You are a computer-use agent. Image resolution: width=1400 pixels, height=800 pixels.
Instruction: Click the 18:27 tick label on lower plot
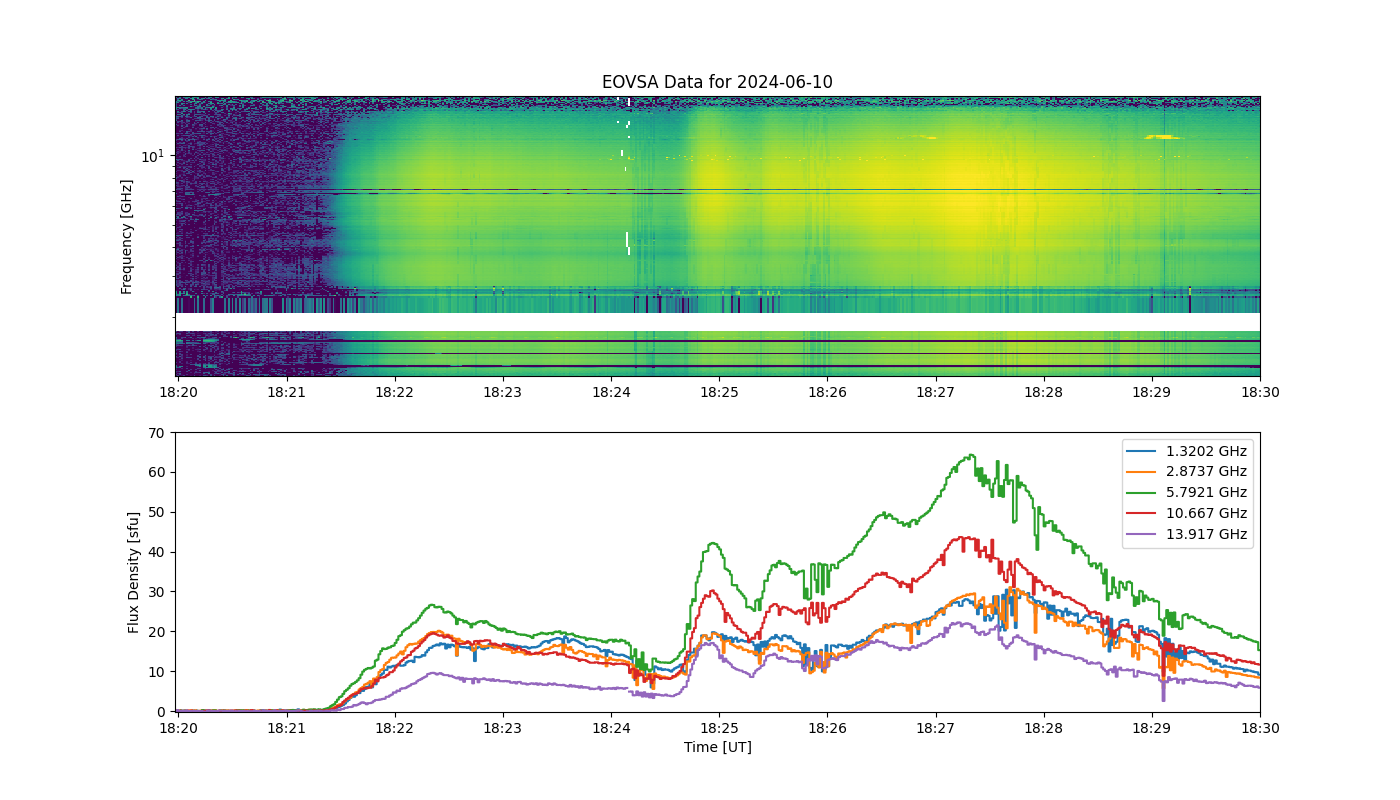coord(935,728)
